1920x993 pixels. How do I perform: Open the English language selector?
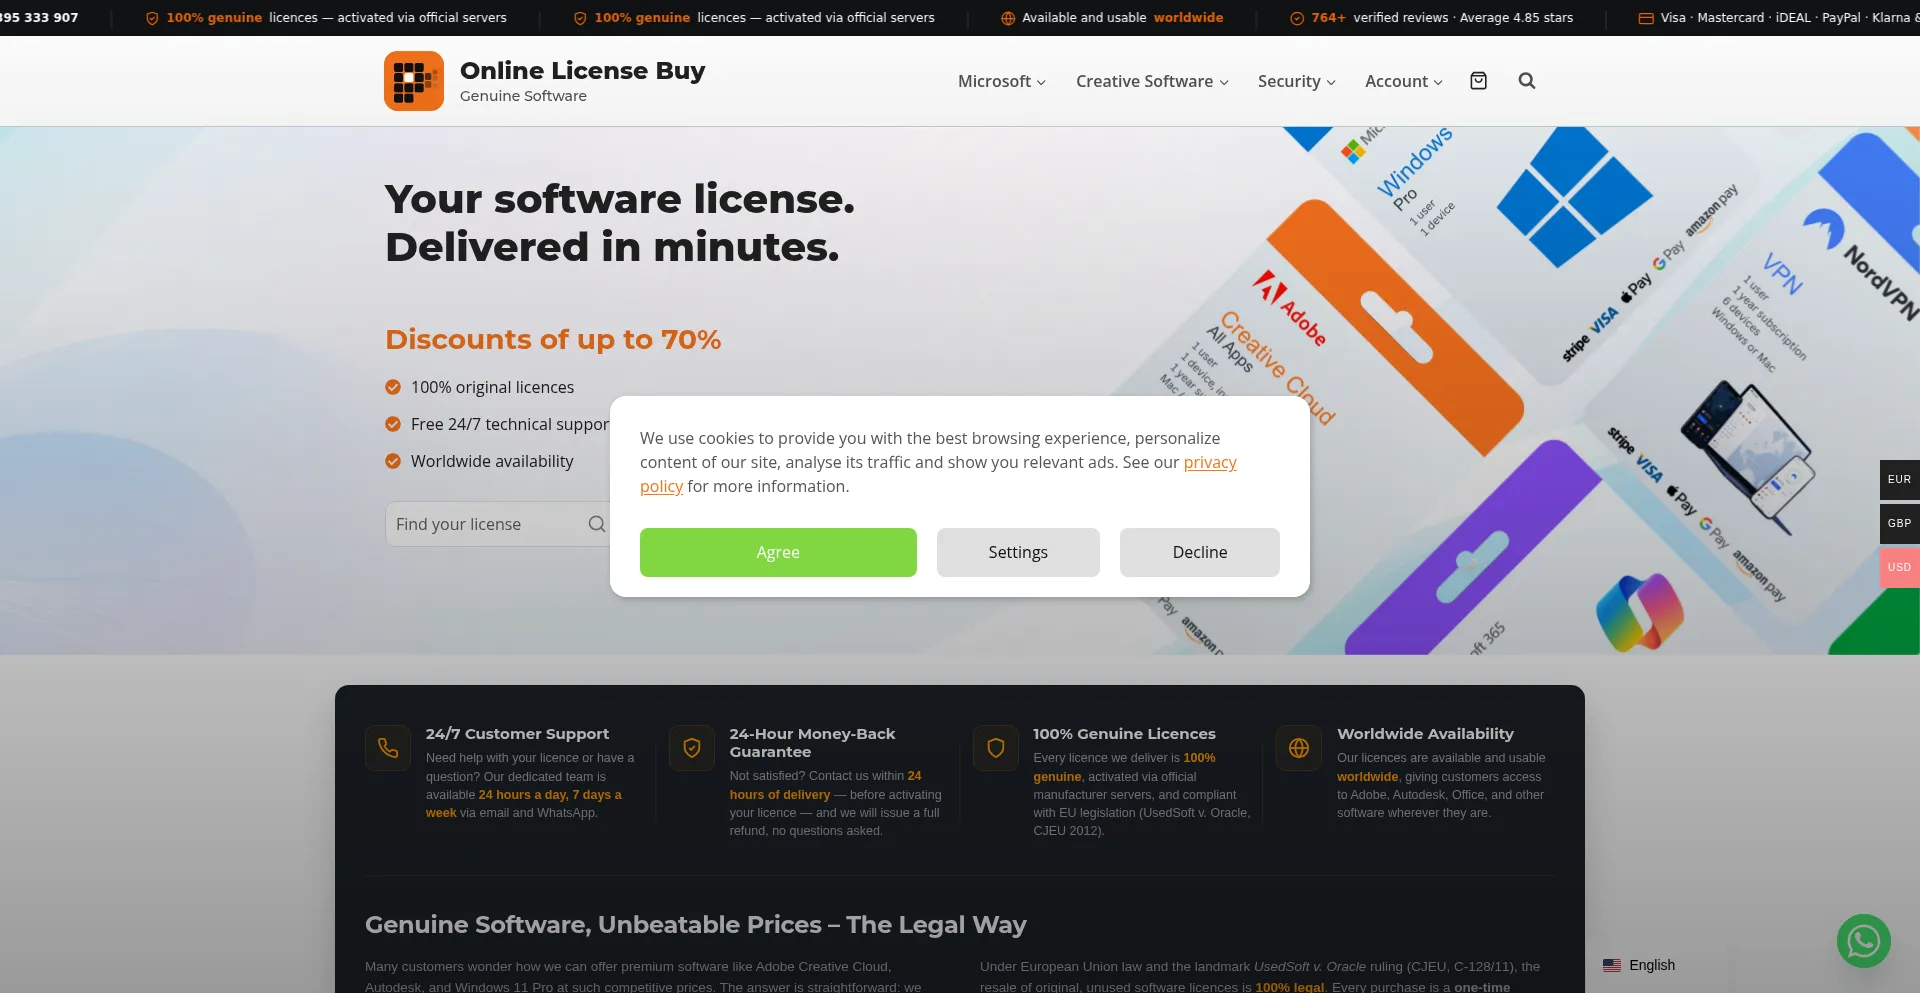pos(1639,965)
